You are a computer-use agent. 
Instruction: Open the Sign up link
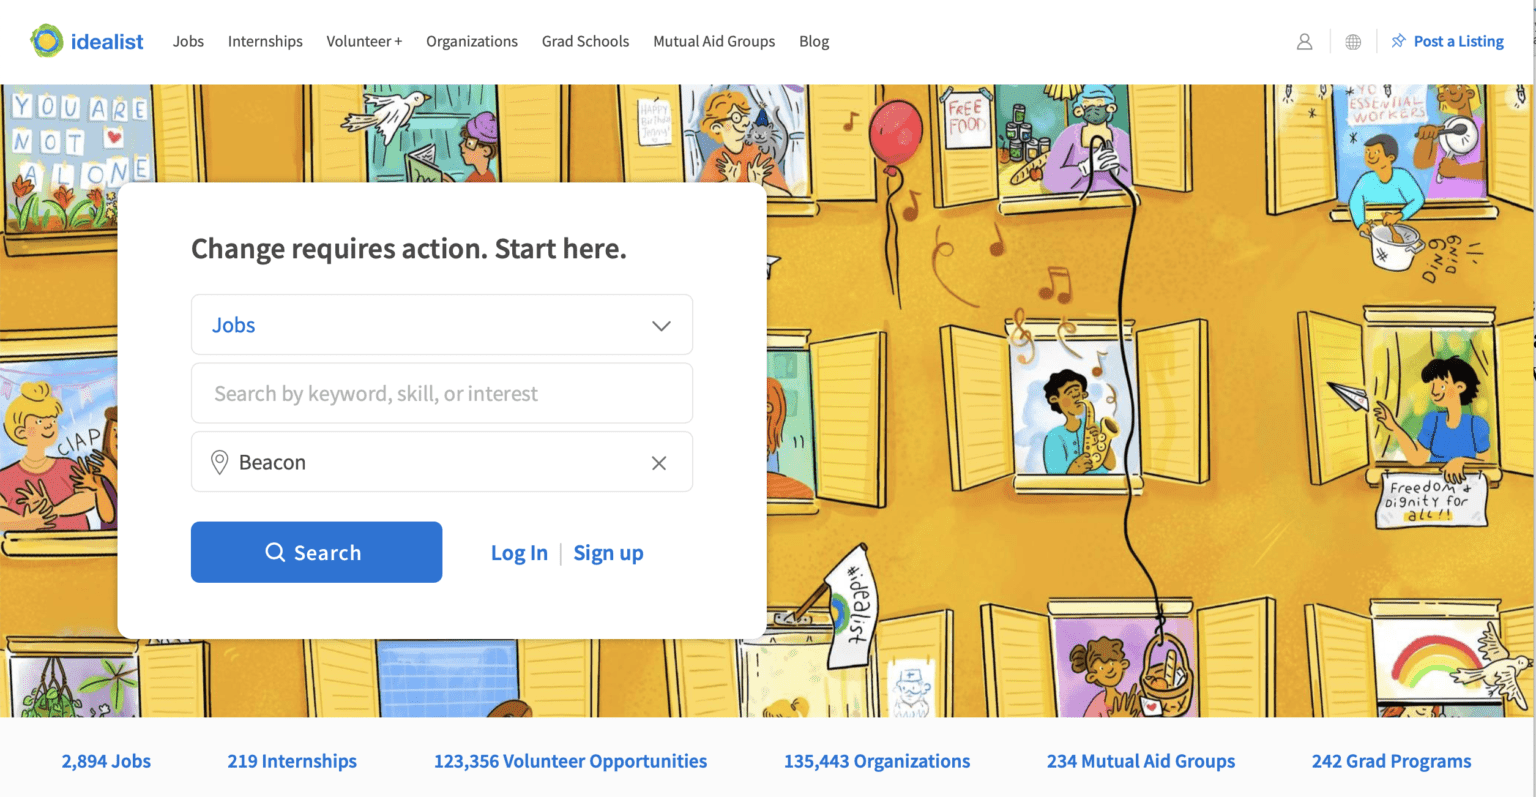608,552
